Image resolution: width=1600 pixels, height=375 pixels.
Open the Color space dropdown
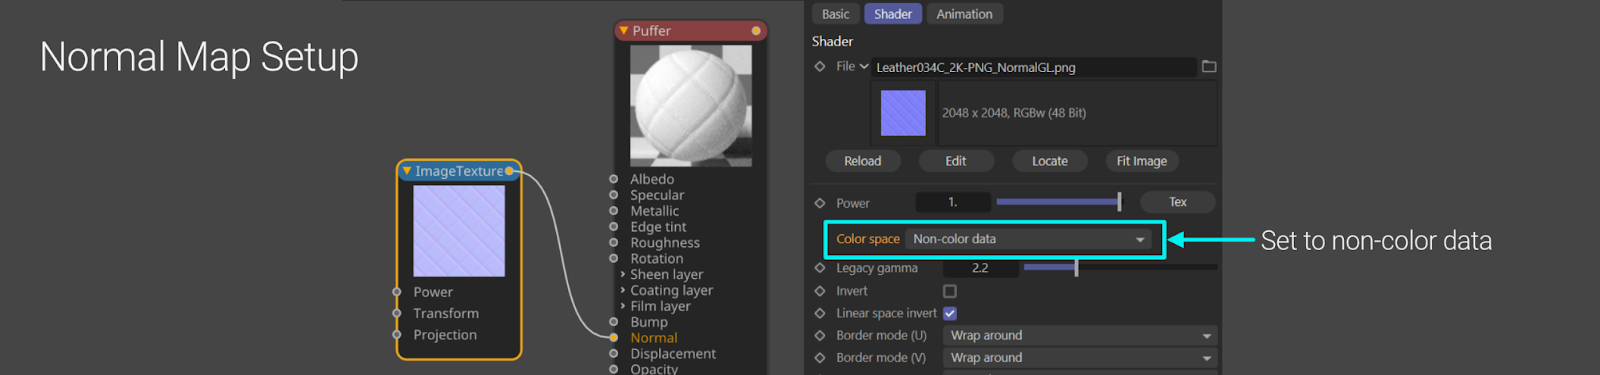click(x=1029, y=239)
